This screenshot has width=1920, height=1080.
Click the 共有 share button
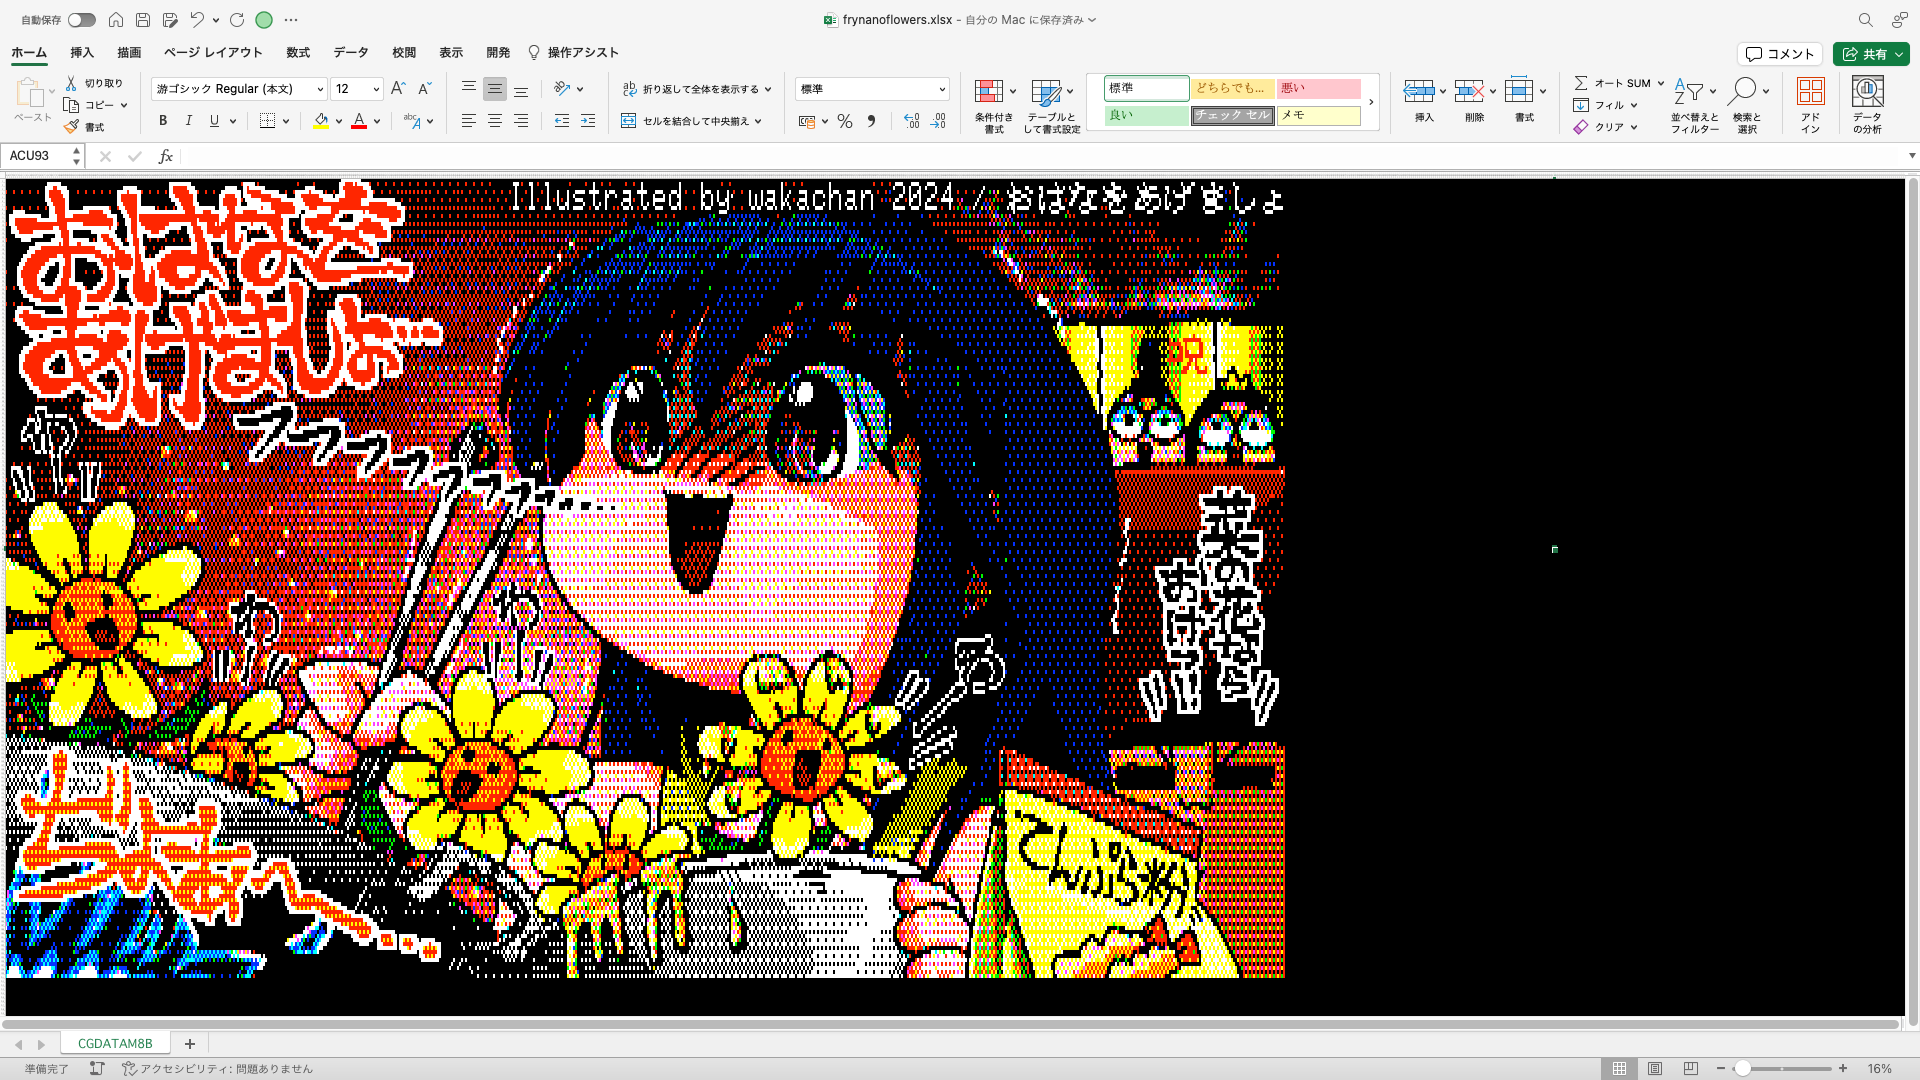(1871, 54)
